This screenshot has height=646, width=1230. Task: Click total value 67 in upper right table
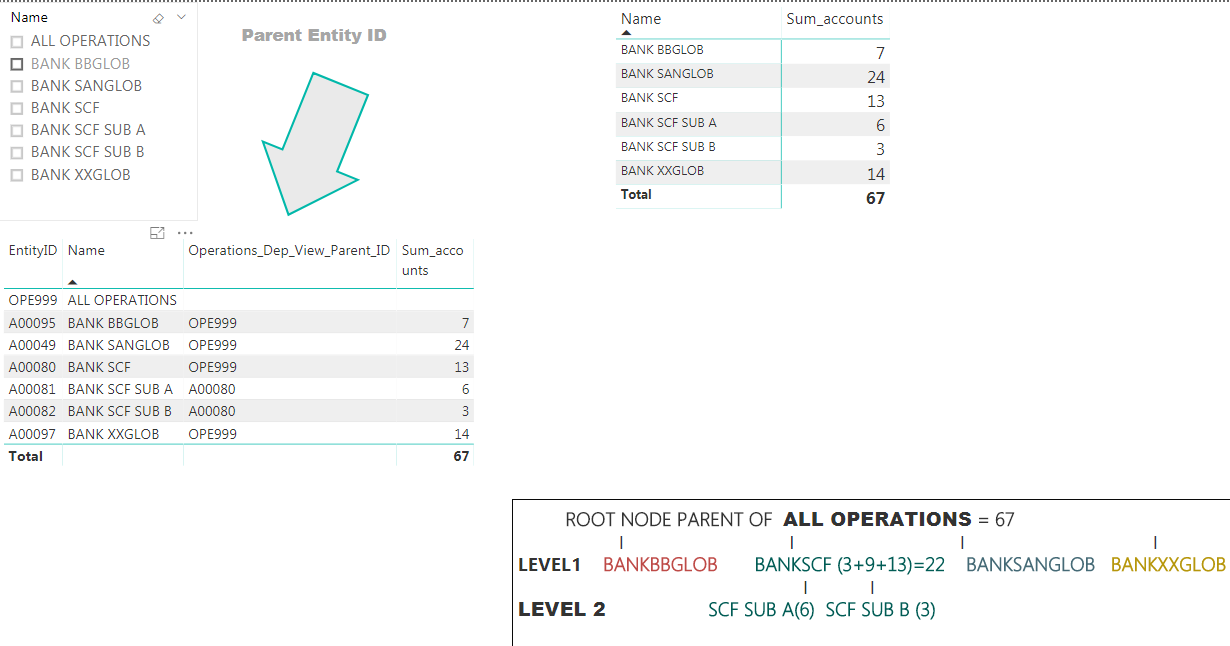tap(875, 198)
